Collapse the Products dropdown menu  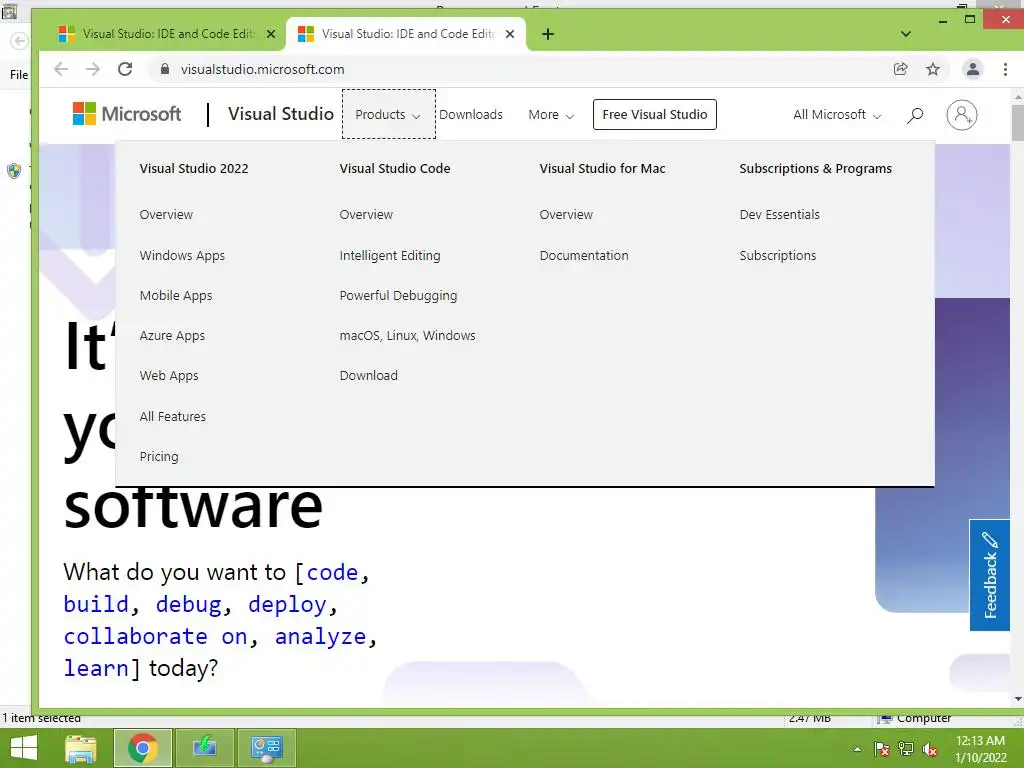389,114
